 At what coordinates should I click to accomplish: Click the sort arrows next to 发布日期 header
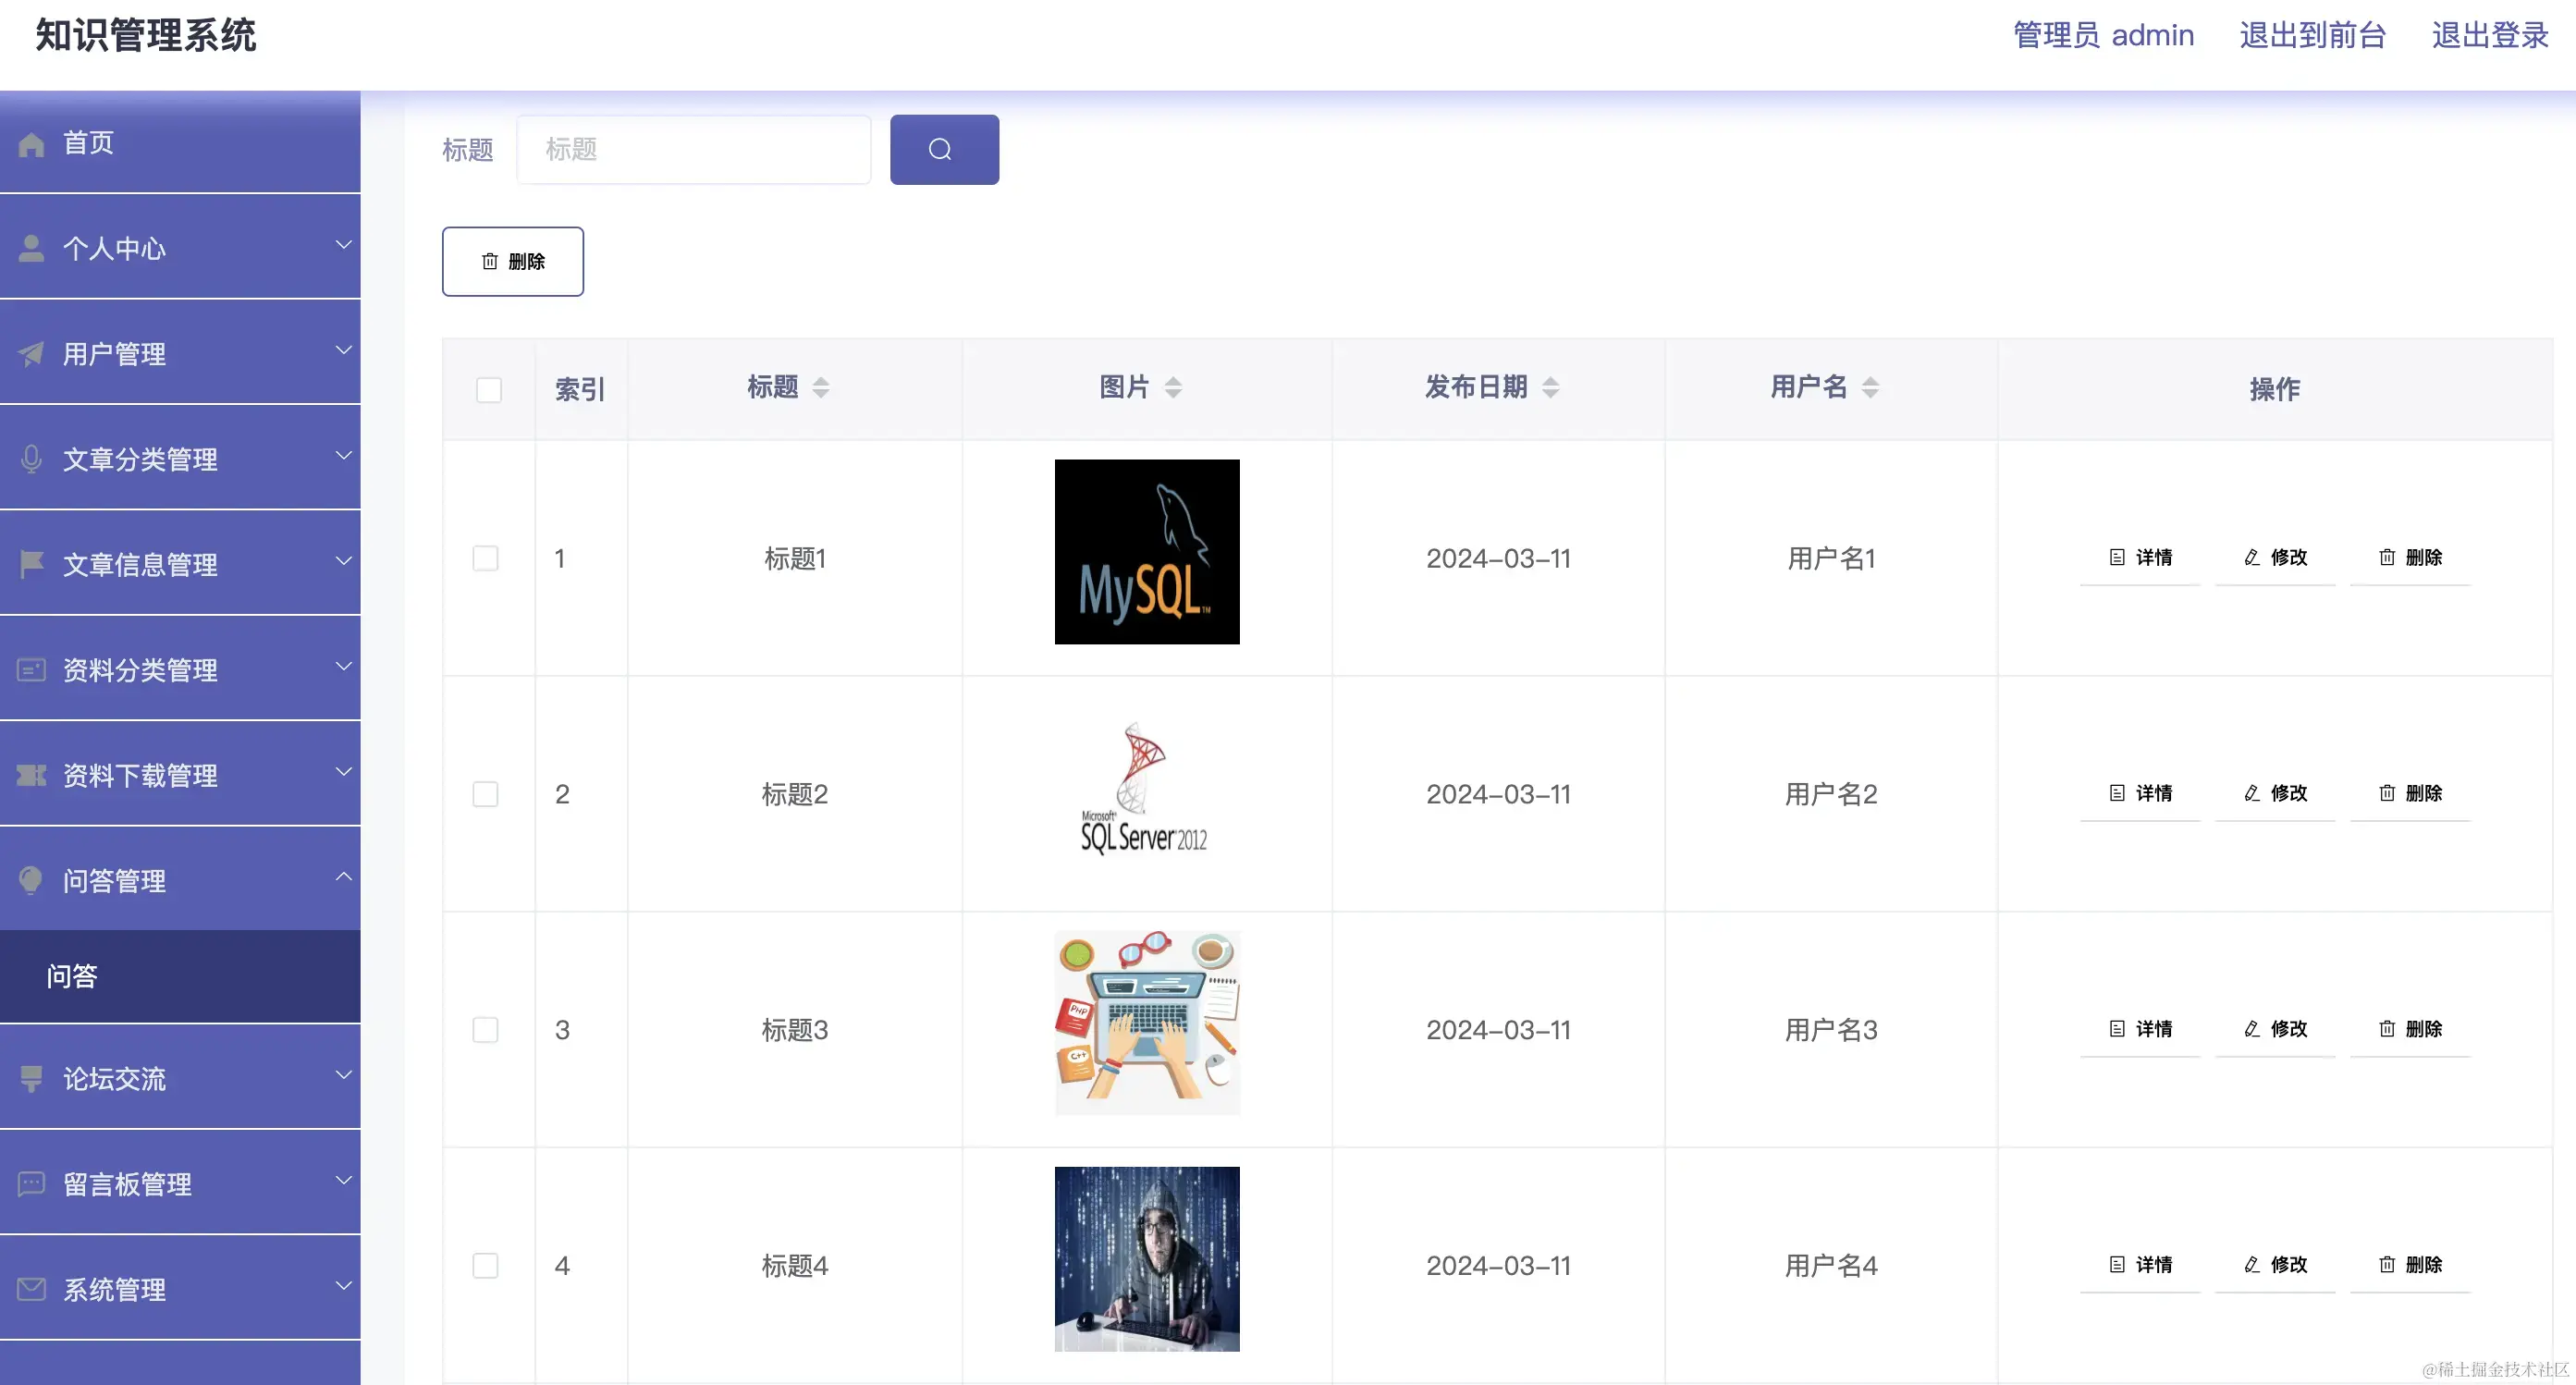point(1550,388)
